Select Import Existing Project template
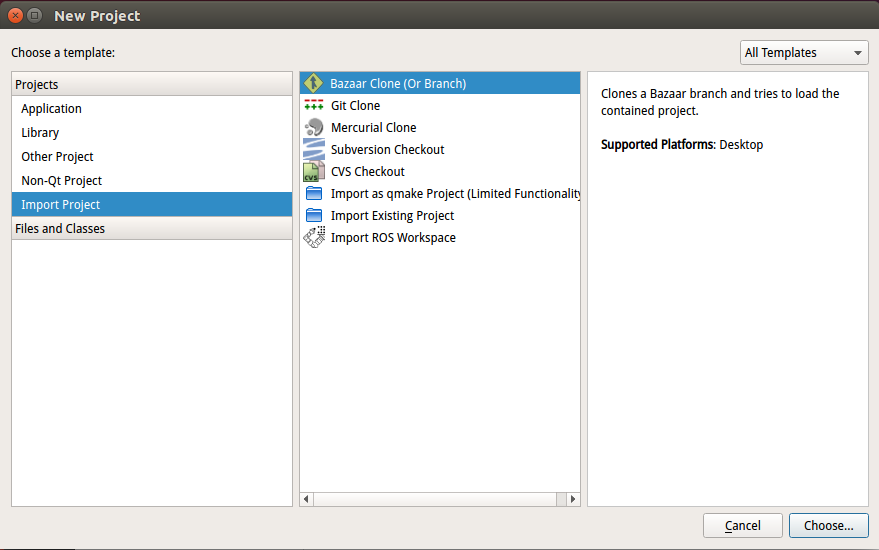The height and width of the screenshot is (550, 879). [440, 215]
